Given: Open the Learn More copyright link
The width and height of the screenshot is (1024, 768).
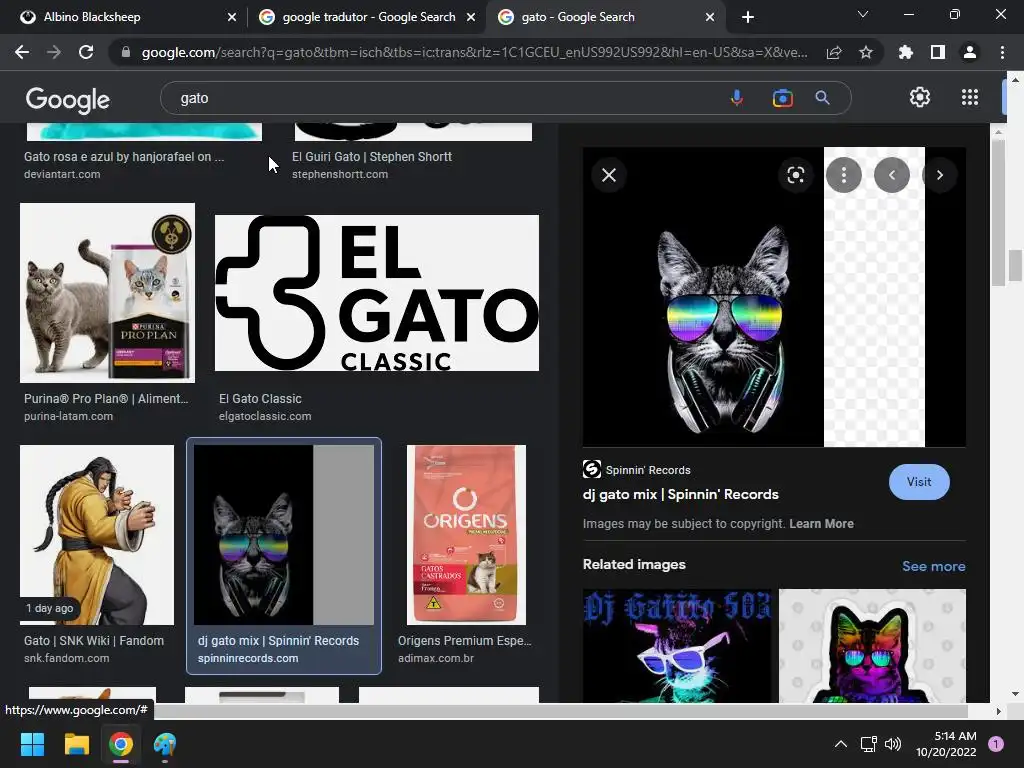Looking at the screenshot, I should 821,524.
